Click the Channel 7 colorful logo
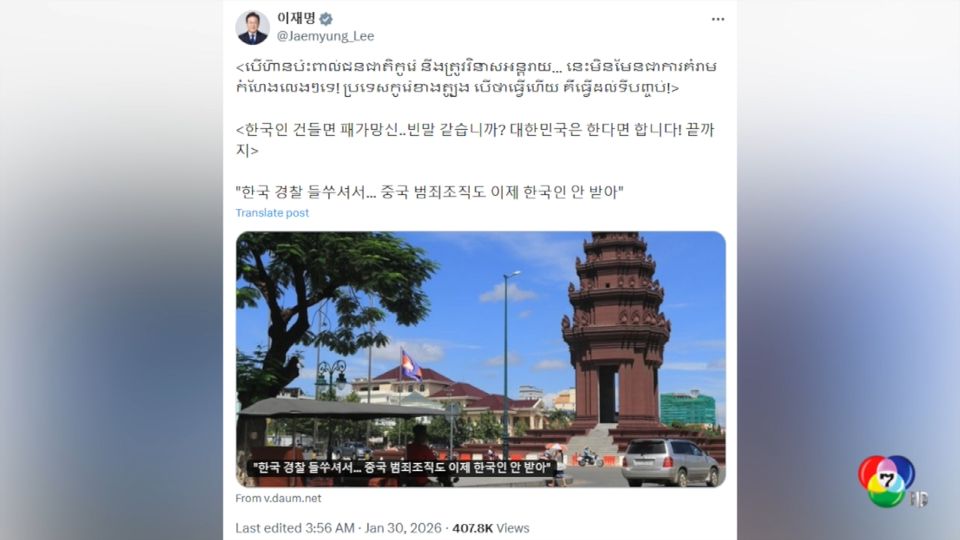Image resolution: width=960 pixels, height=540 pixels. pos(887,481)
